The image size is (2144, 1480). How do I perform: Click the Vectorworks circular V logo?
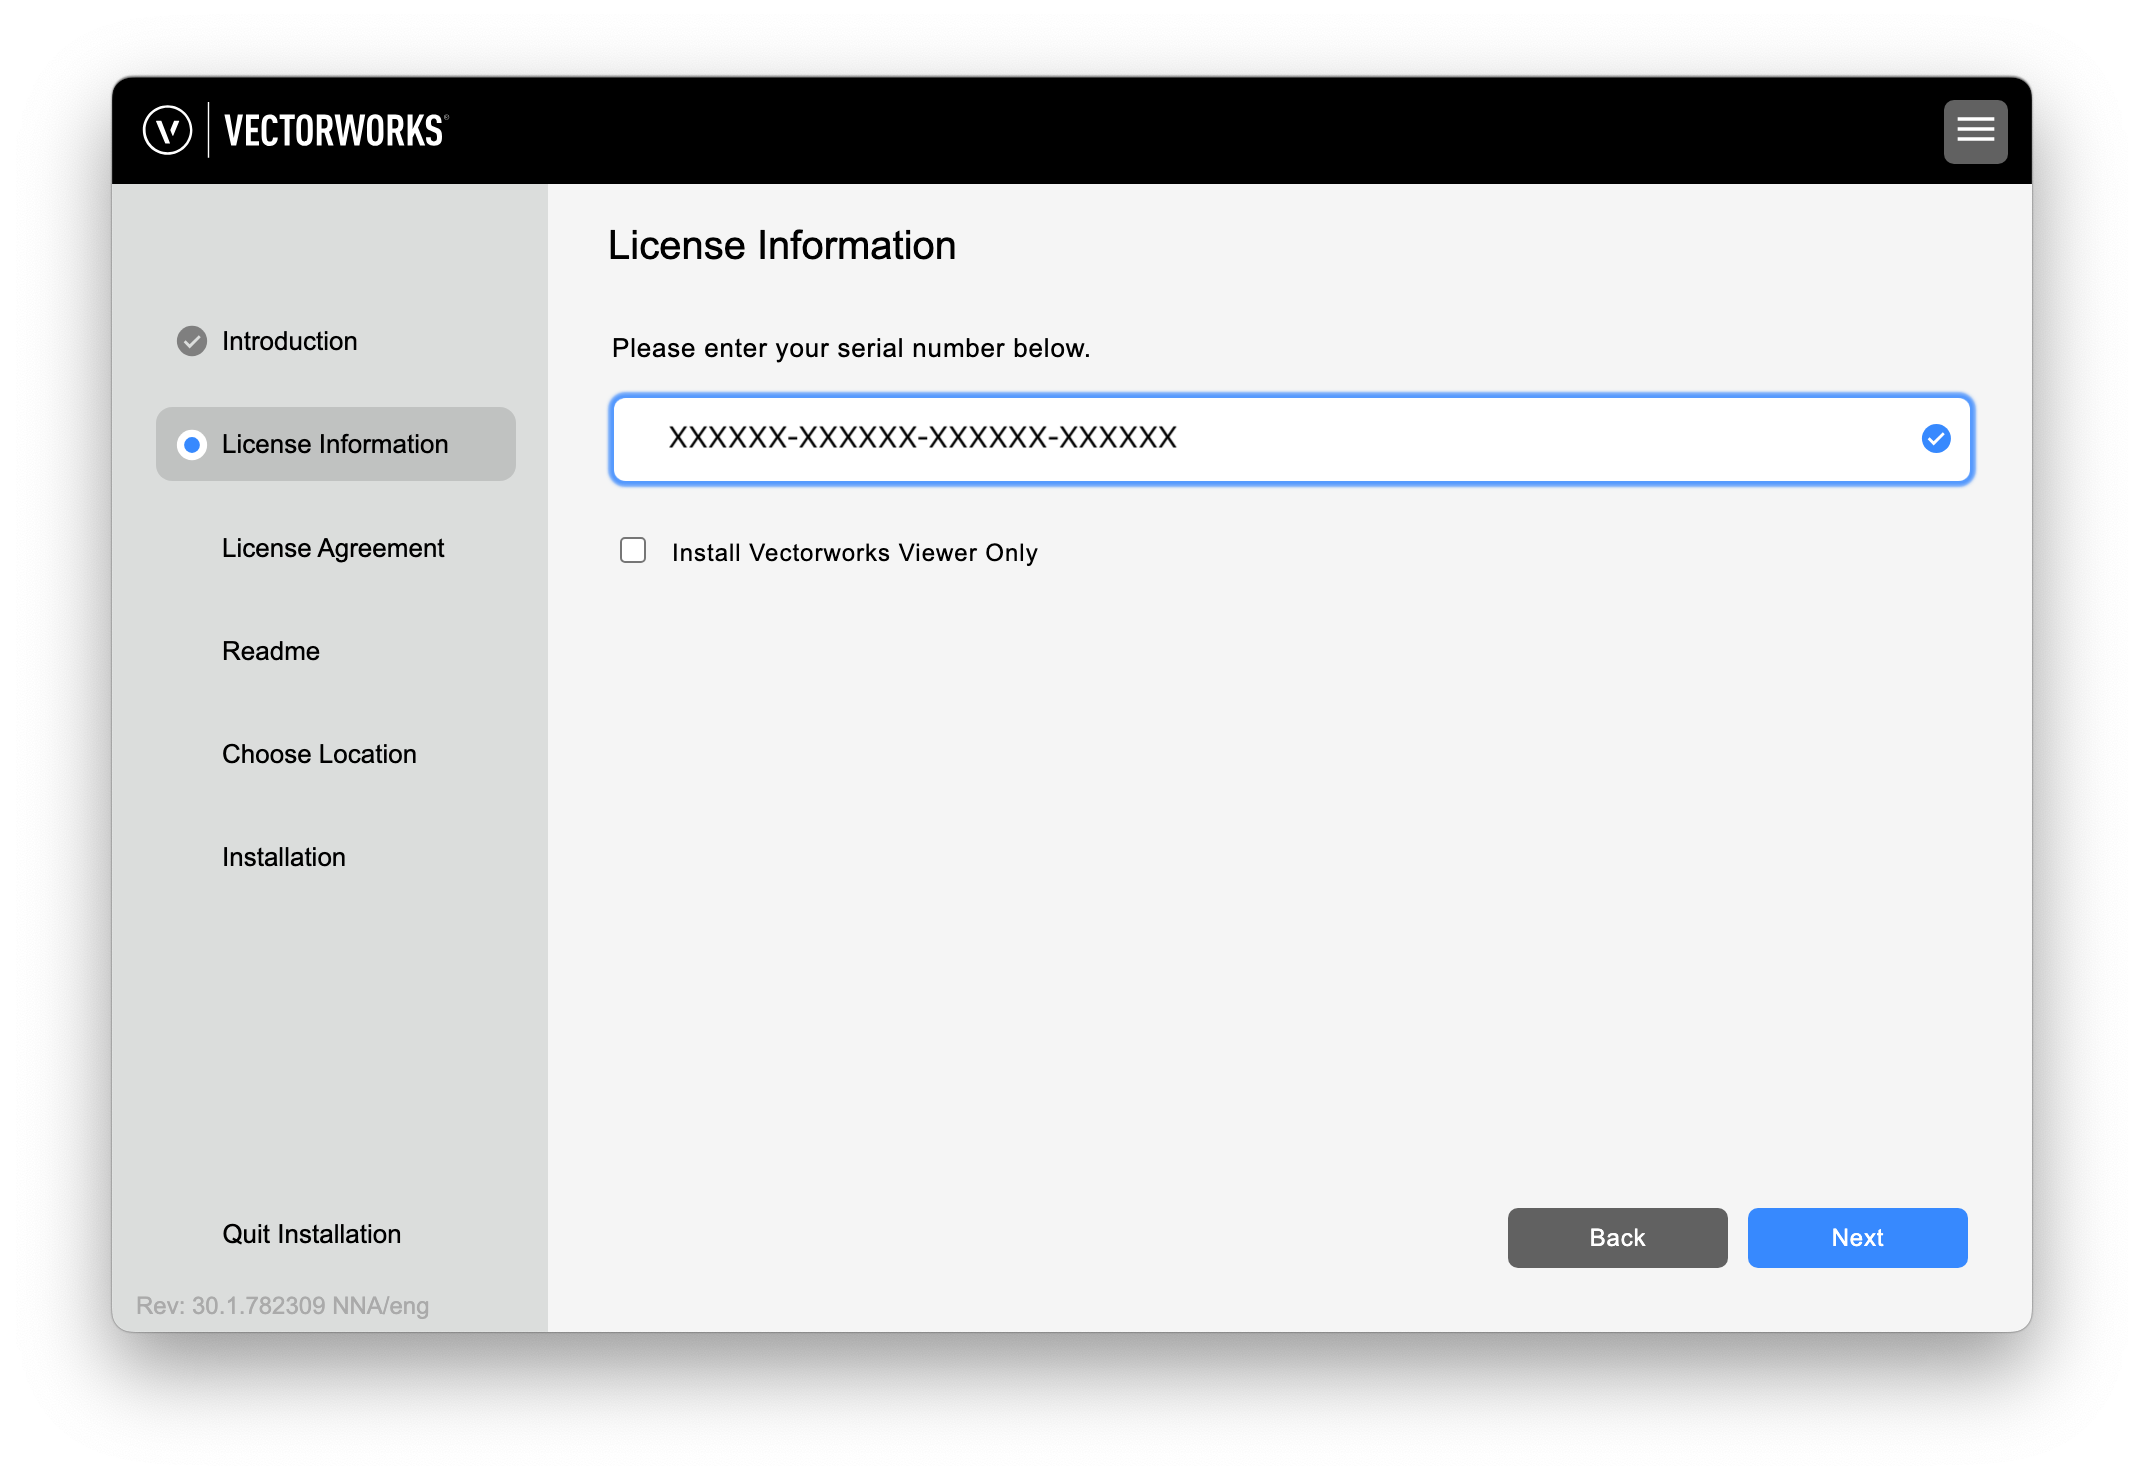167,130
